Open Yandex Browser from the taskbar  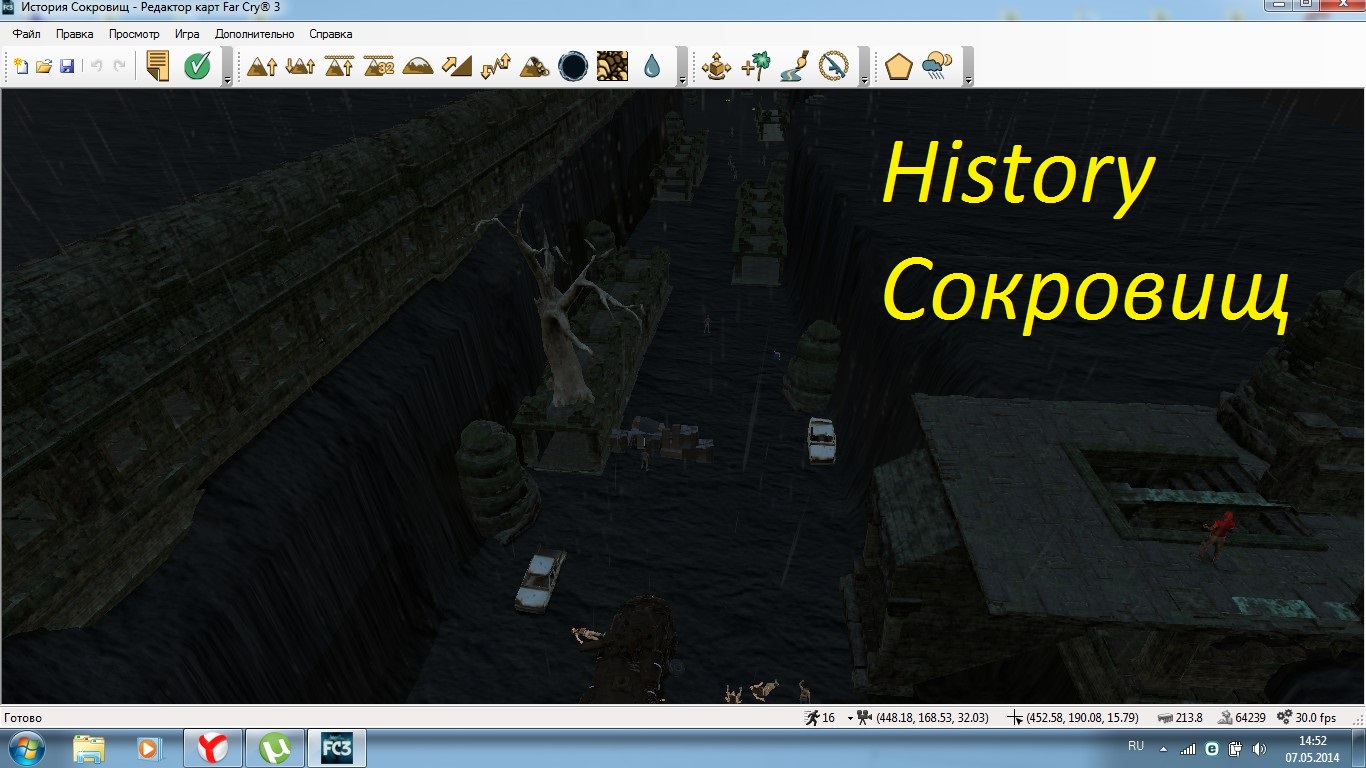(212, 748)
